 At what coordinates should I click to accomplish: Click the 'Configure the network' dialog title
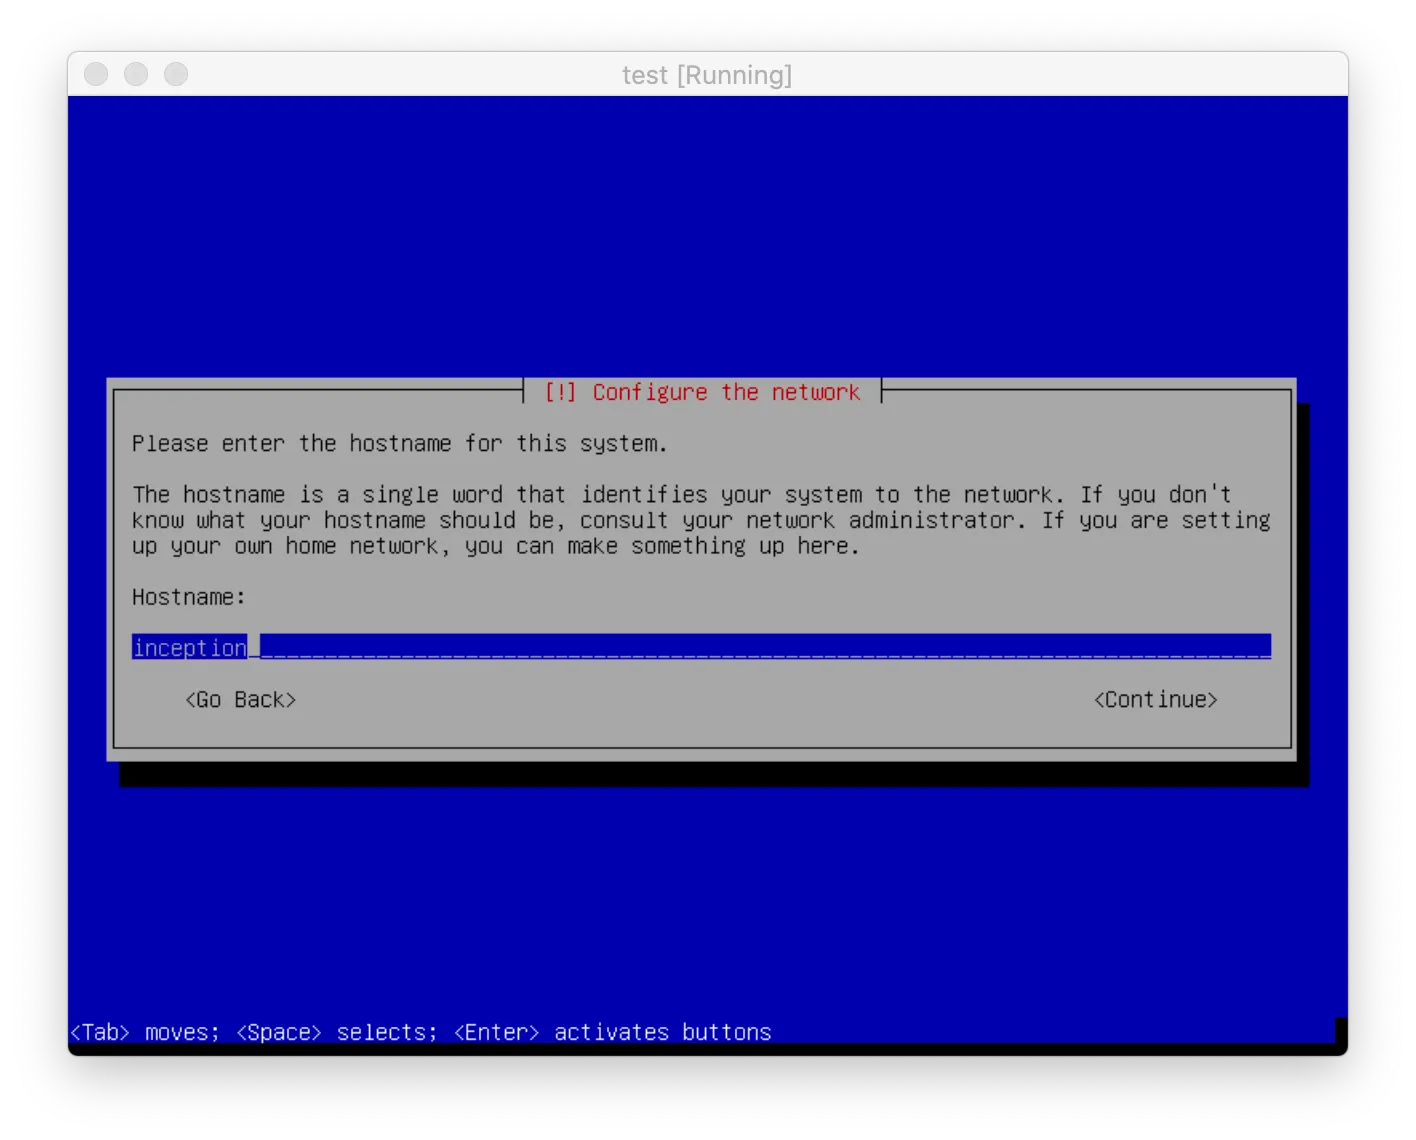[702, 392]
